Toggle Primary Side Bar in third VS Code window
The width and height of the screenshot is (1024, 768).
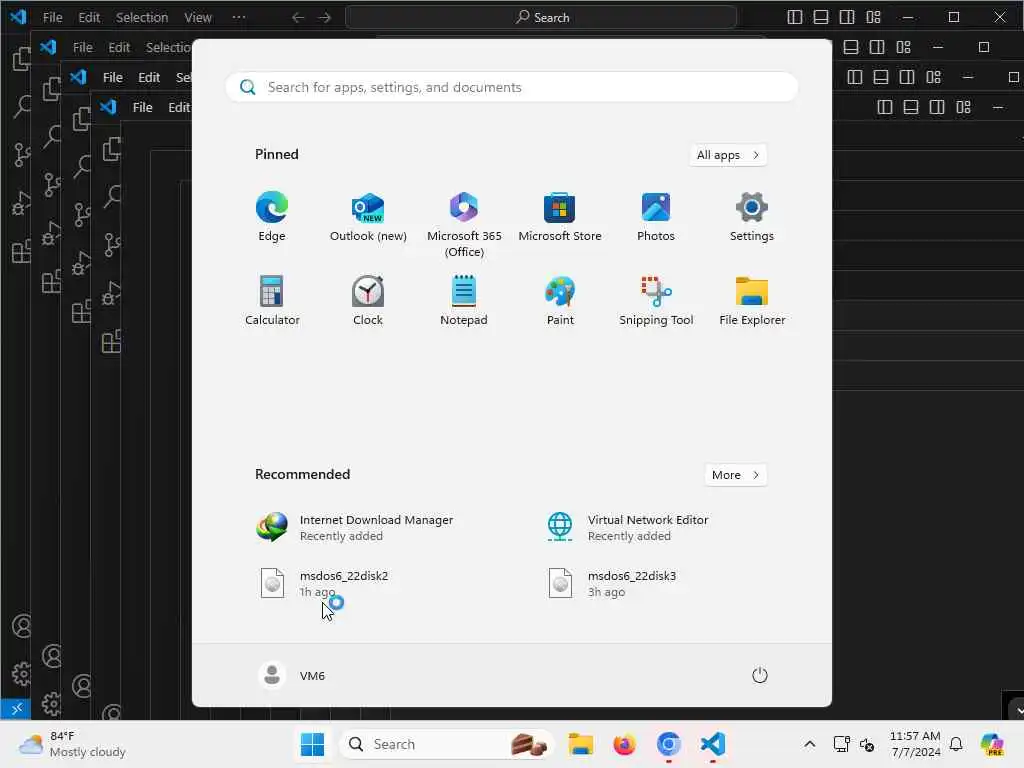(855, 77)
